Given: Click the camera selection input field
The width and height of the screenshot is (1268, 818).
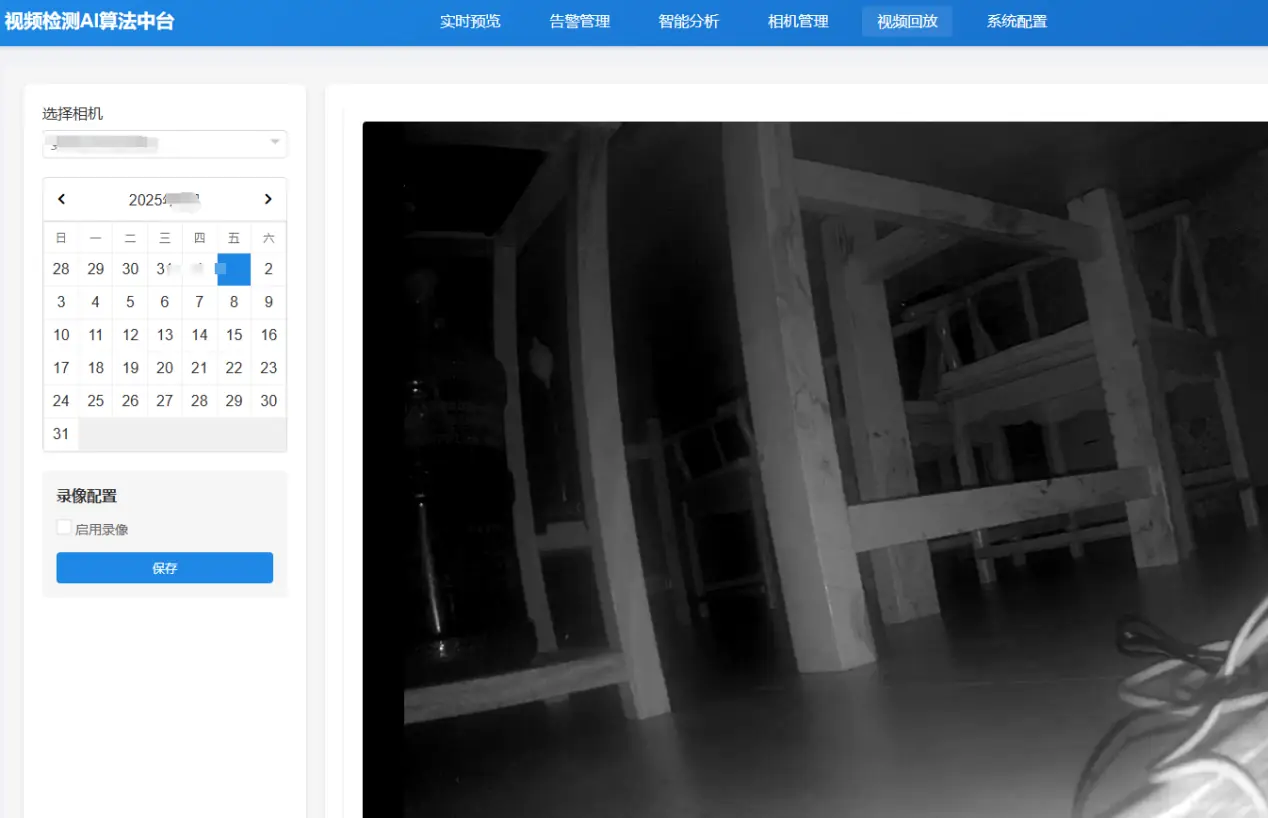Looking at the screenshot, I should pyautogui.click(x=165, y=144).
